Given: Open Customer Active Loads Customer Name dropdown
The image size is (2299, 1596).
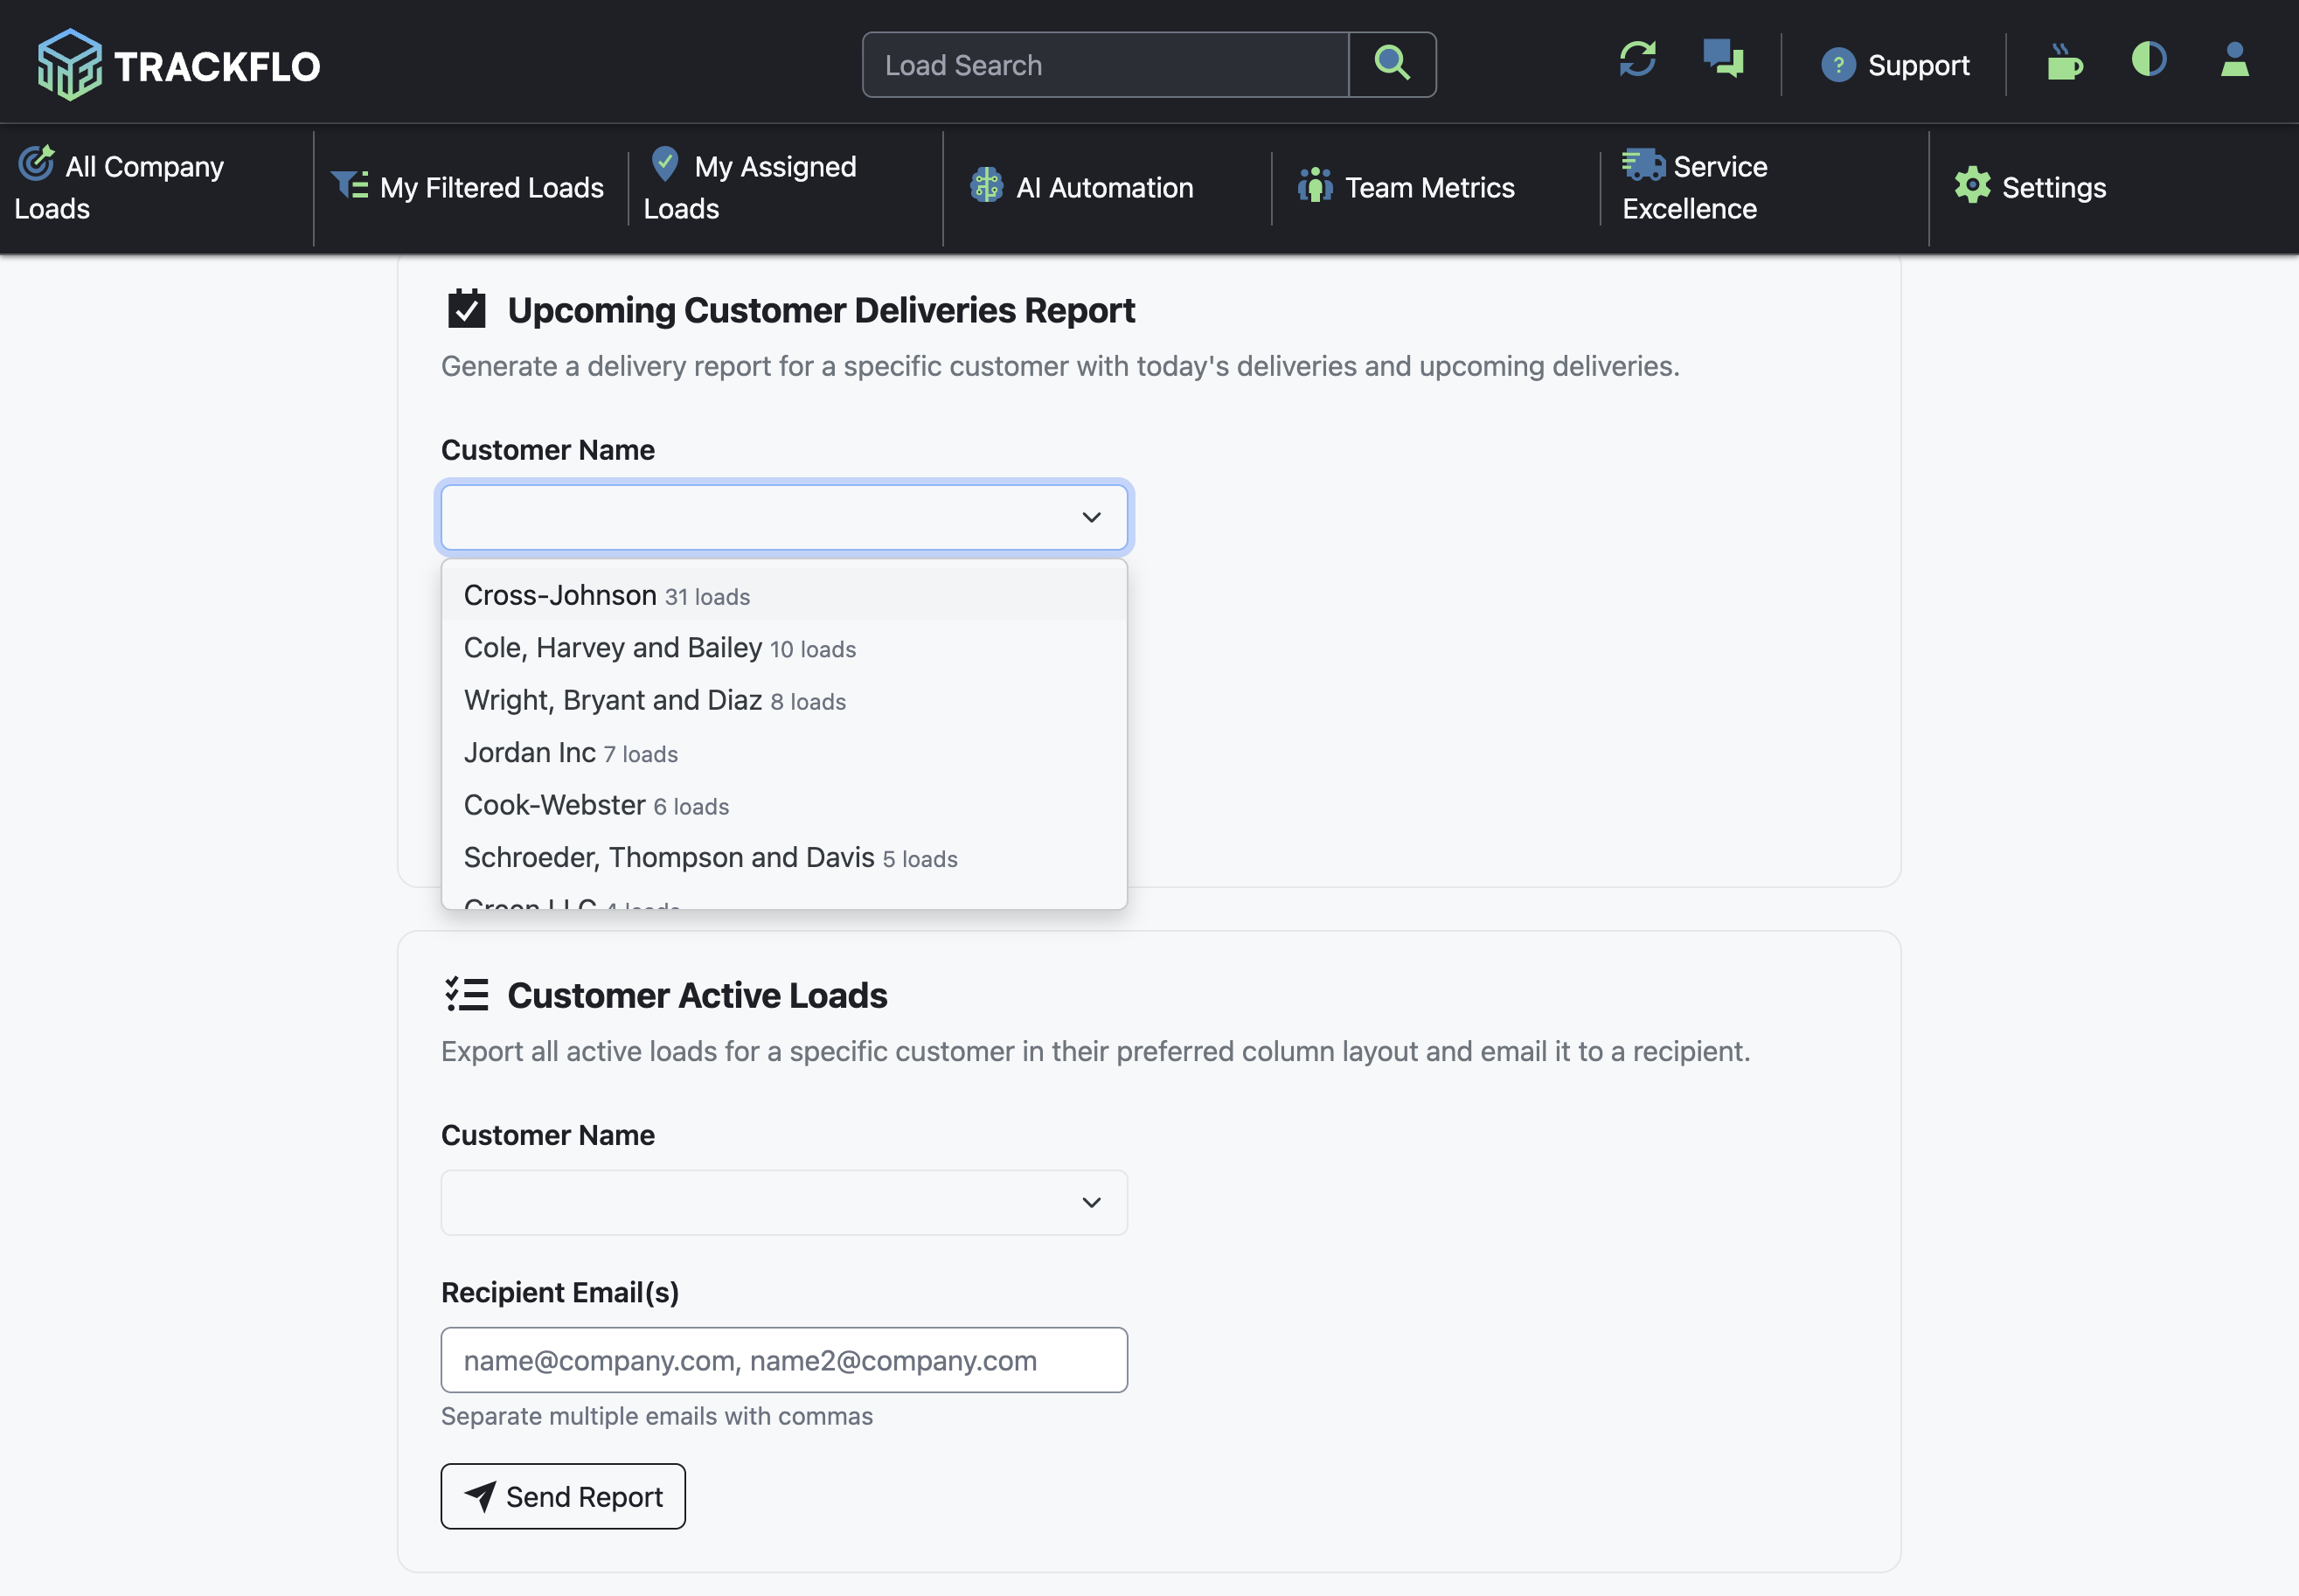Looking at the screenshot, I should [x=784, y=1202].
